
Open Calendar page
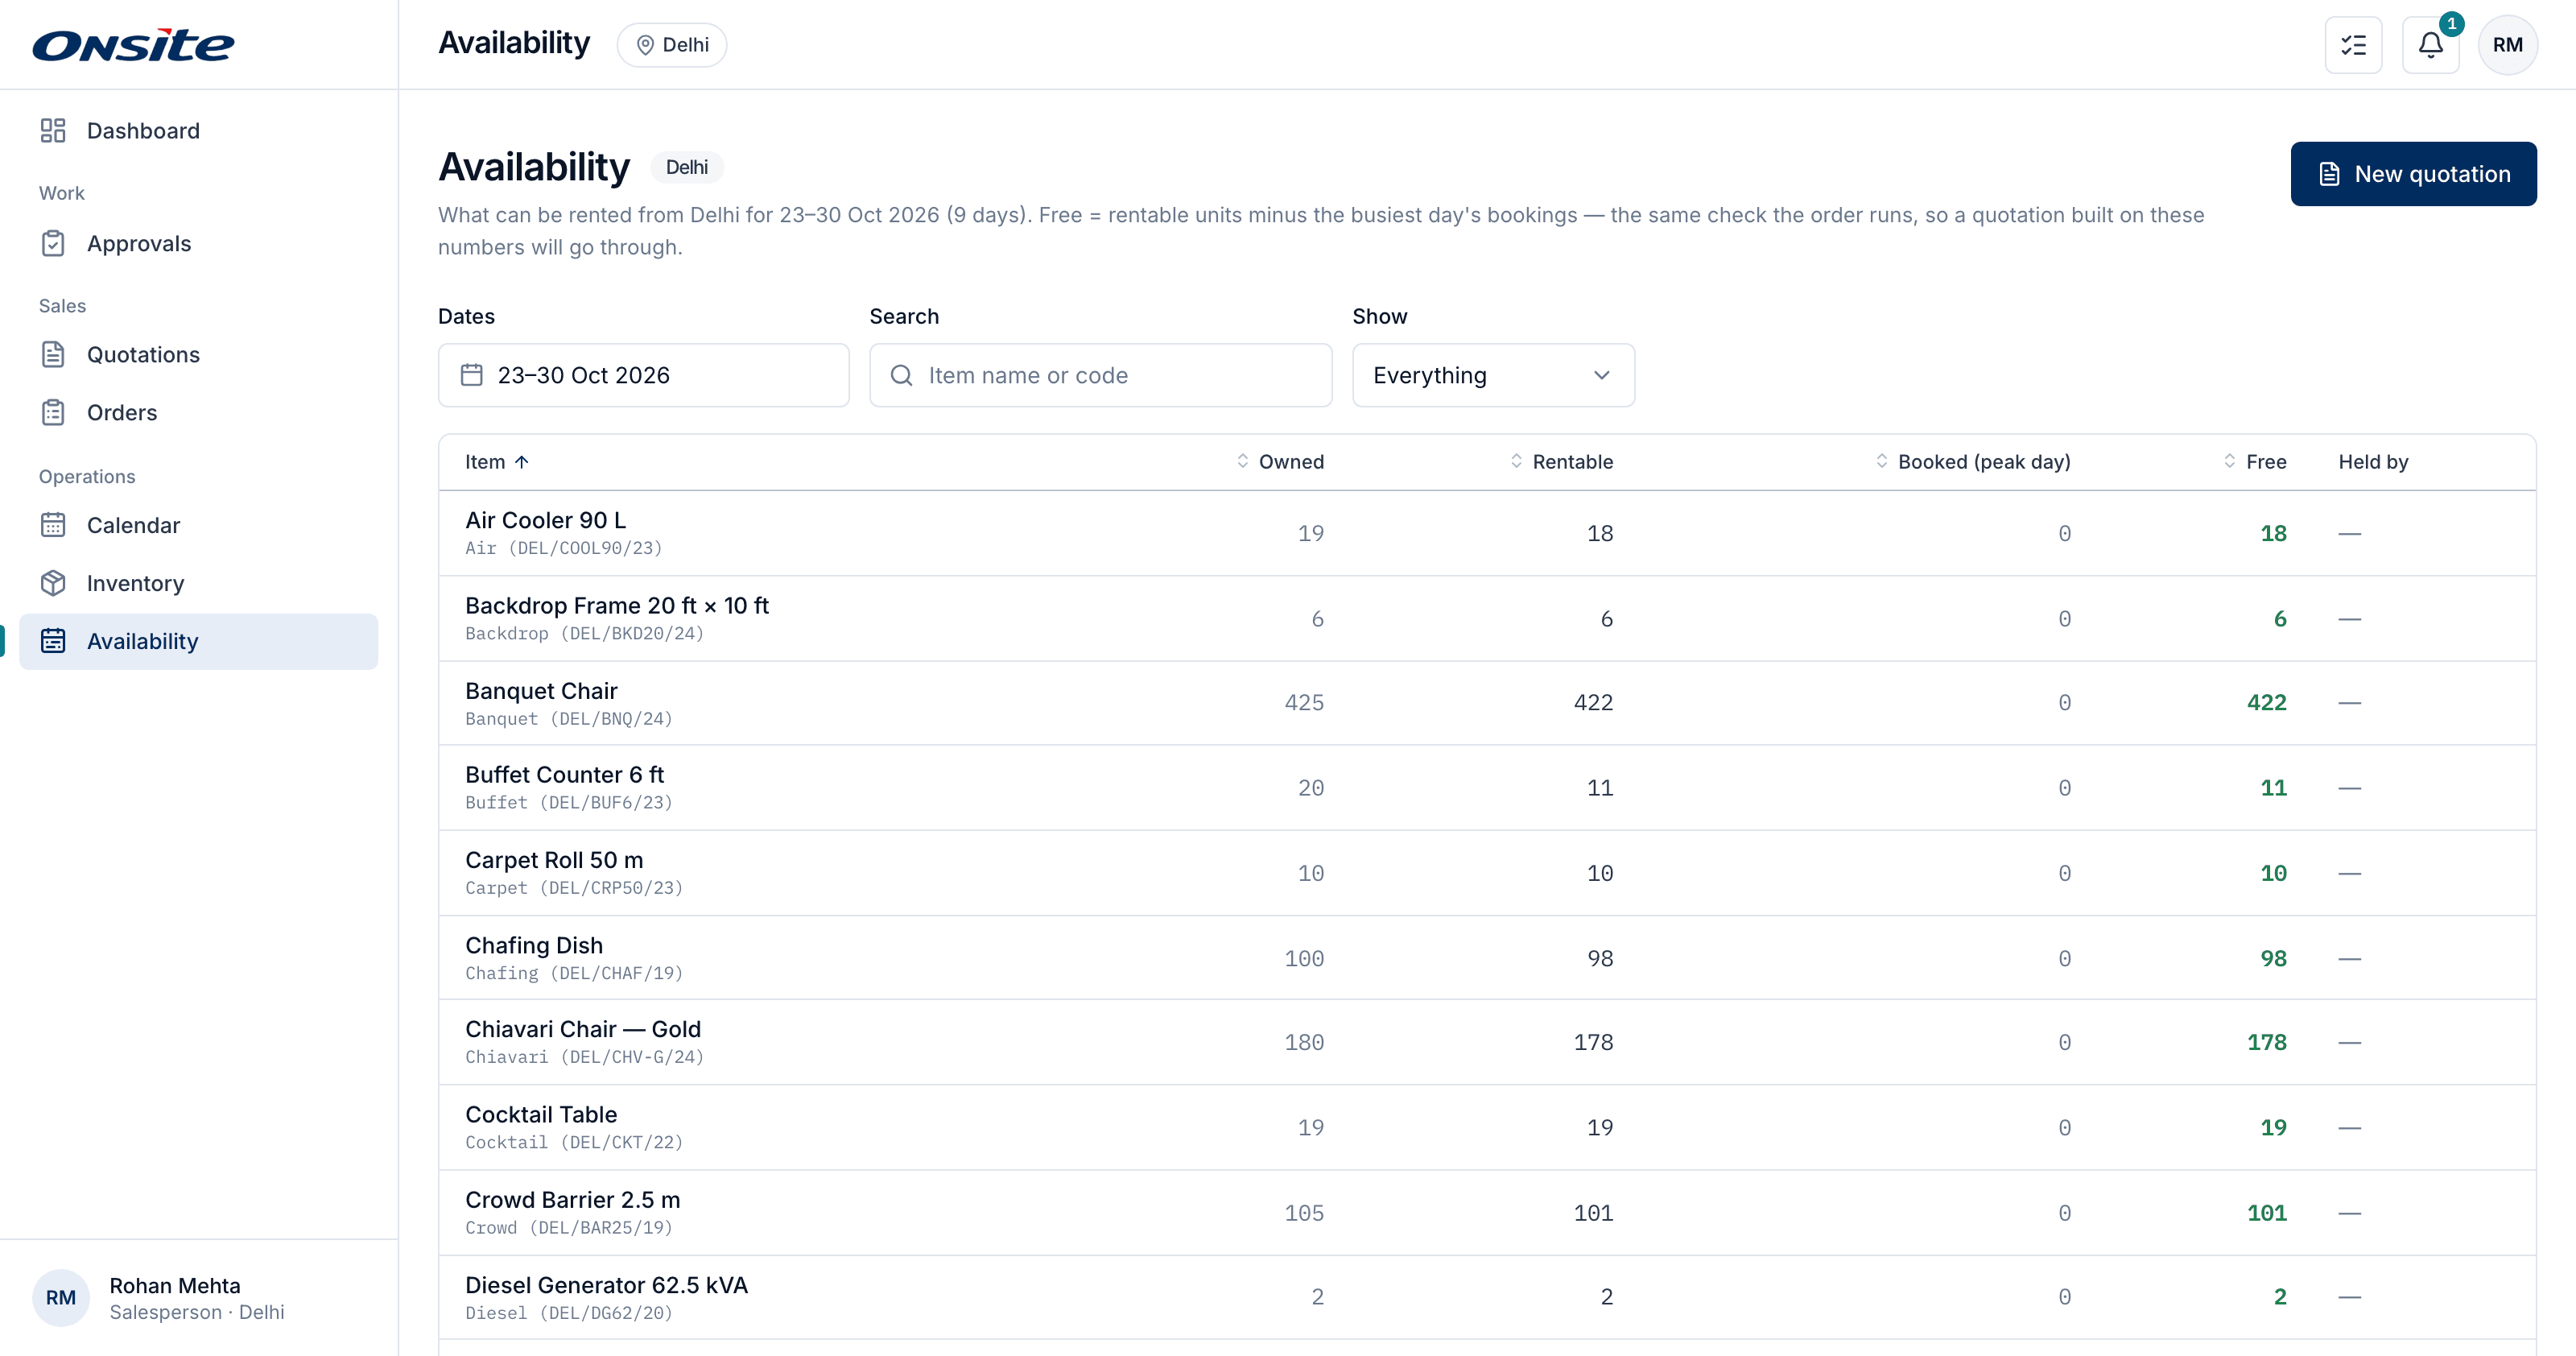(199, 525)
